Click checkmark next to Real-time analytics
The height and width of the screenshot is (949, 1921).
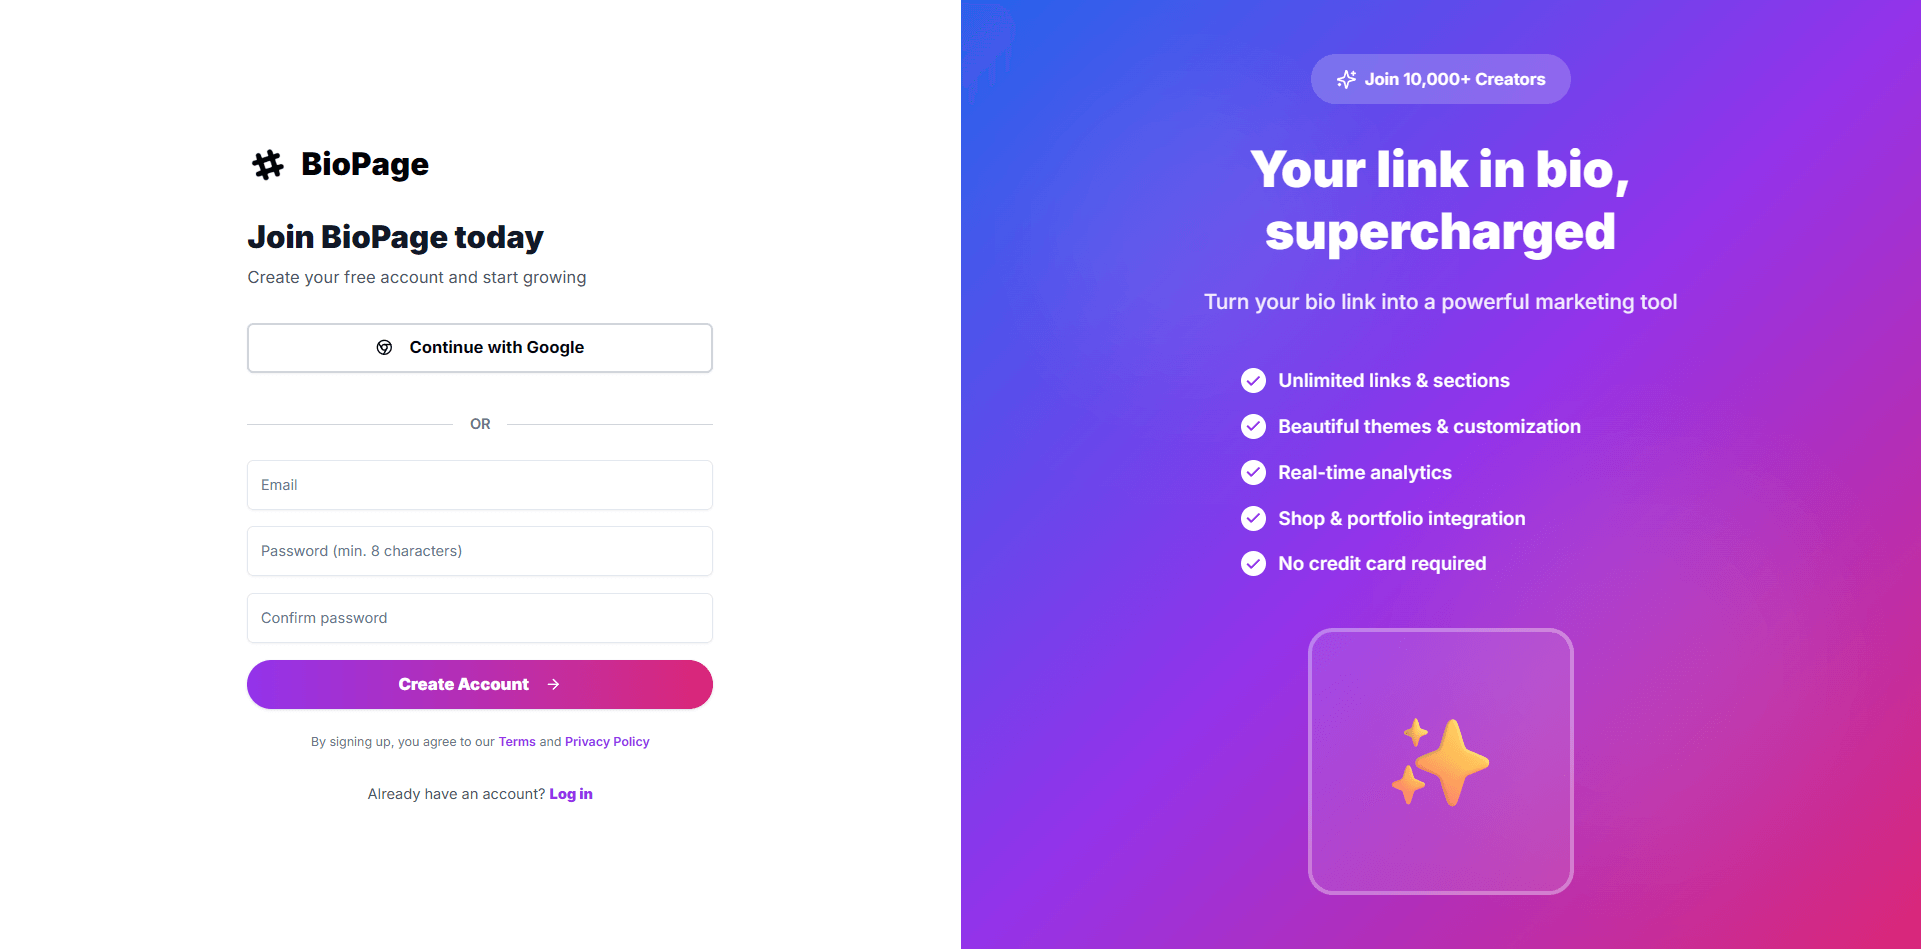point(1253,473)
